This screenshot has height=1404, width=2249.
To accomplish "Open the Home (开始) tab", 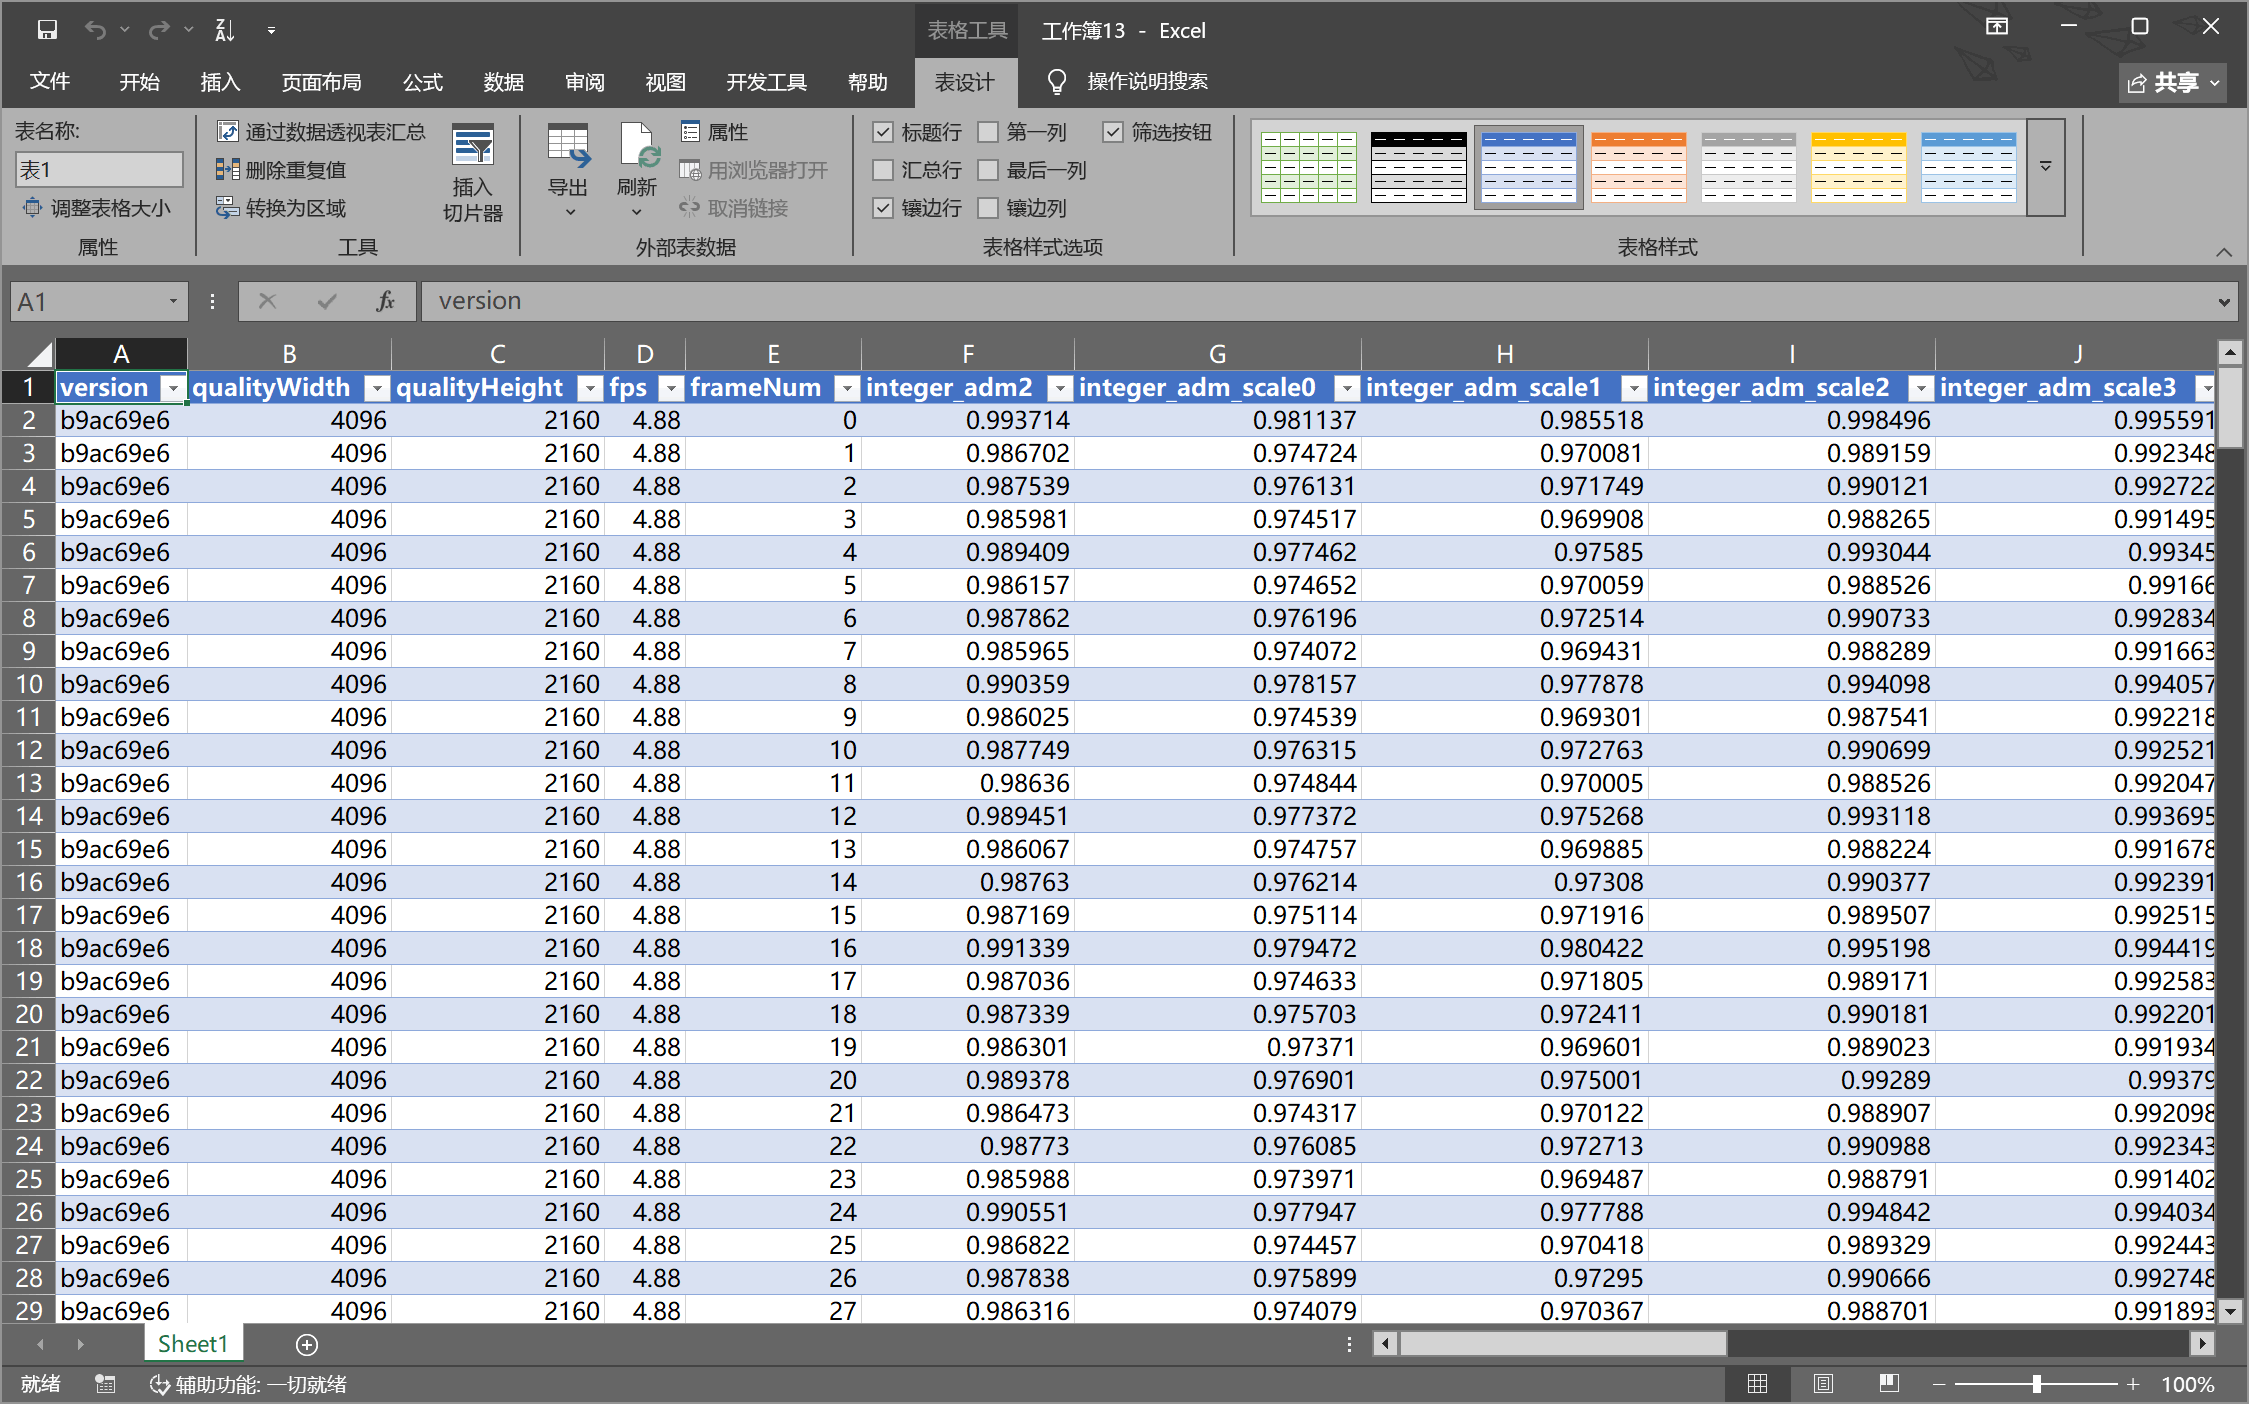I will (140, 82).
